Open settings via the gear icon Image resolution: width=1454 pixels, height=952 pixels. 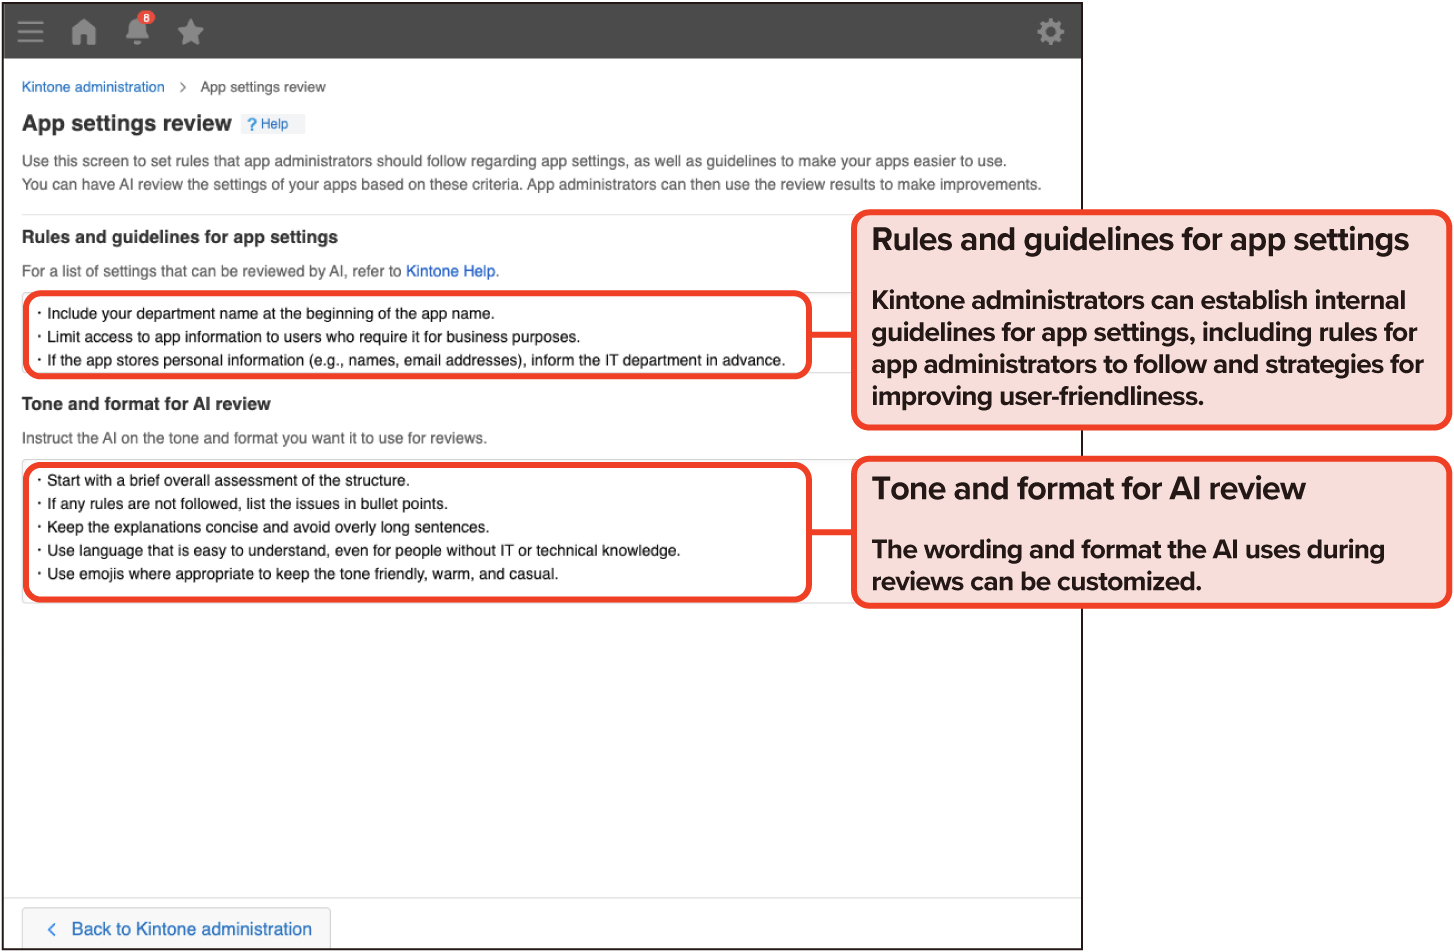click(1050, 32)
